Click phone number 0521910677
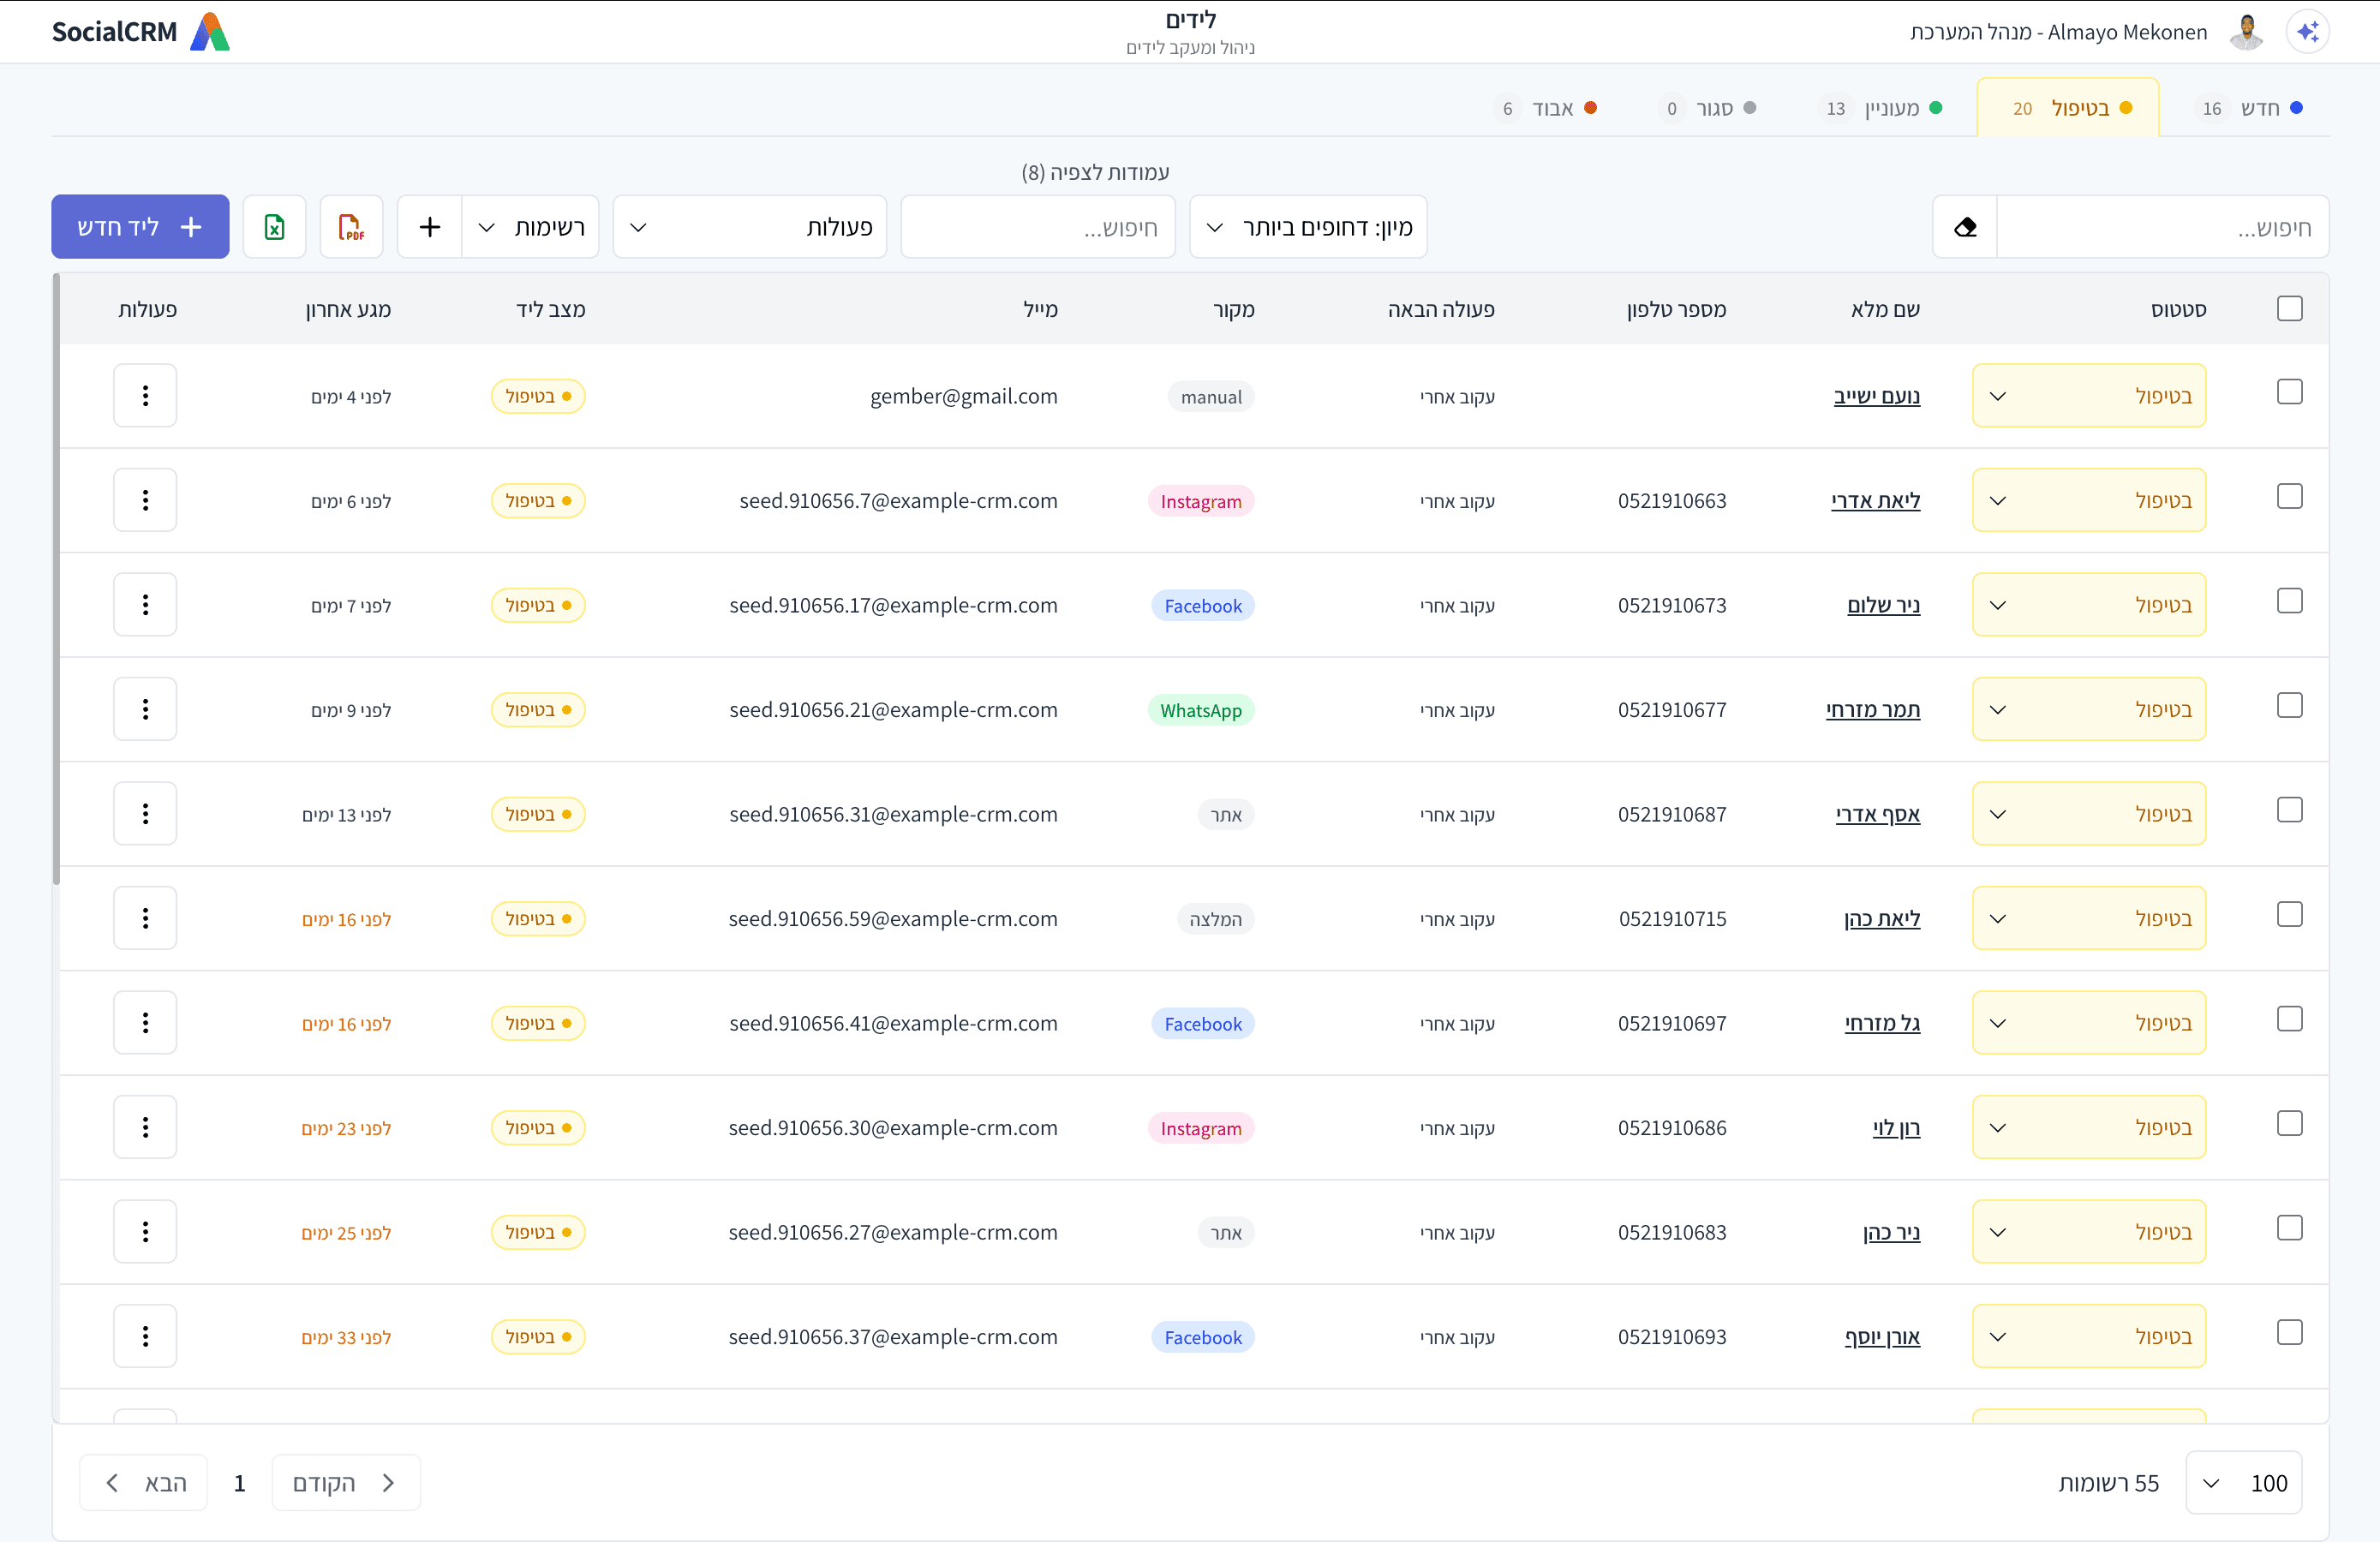The width and height of the screenshot is (2380, 1542). (x=1672, y=709)
